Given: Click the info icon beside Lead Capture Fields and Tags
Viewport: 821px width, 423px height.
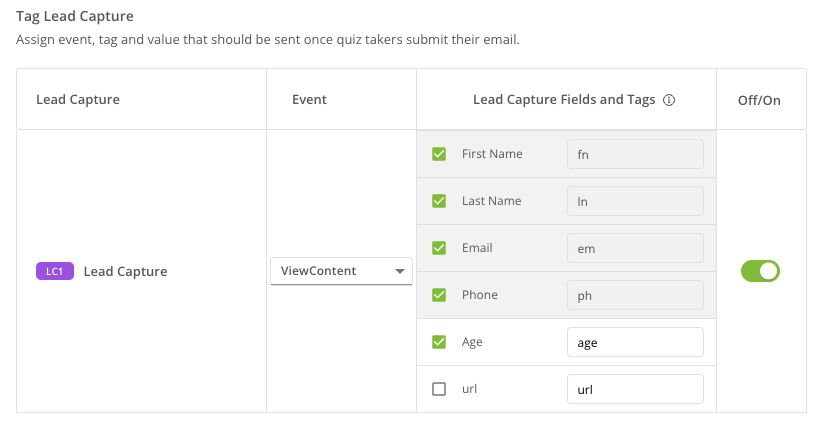Looking at the screenshot, I should (x=670, y=100).
